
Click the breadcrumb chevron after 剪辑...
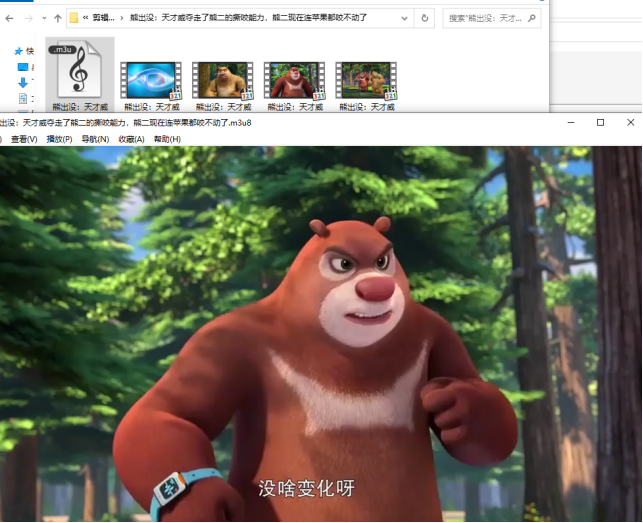click(122, 18)
